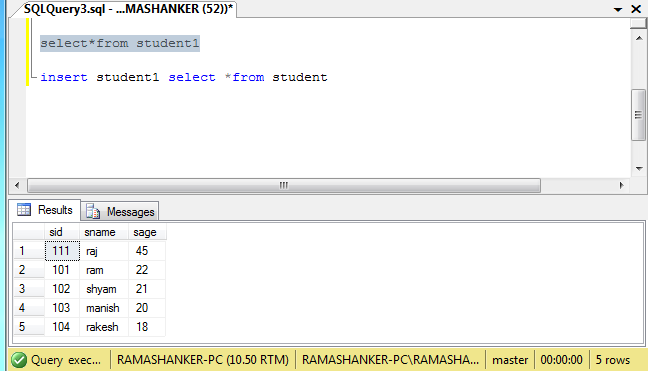Image resolution: width=648 pixels, height=371 pixels.
Task: Click the sname cell rakesh
Action: click(104, 327)
